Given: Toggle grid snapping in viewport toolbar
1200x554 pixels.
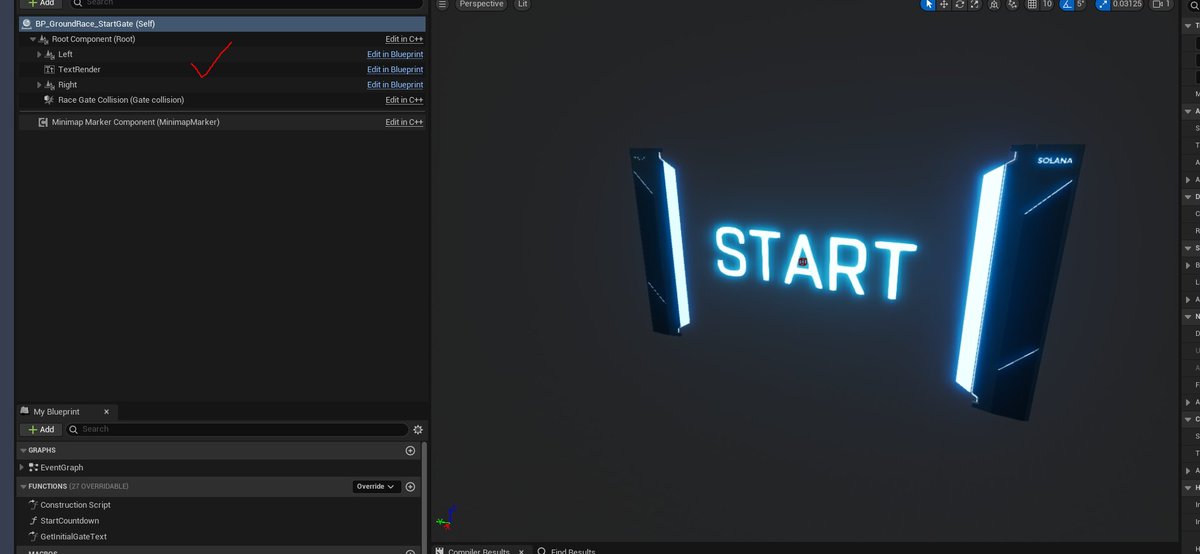Looking at the screenshot, I should tap(1032, 4).
